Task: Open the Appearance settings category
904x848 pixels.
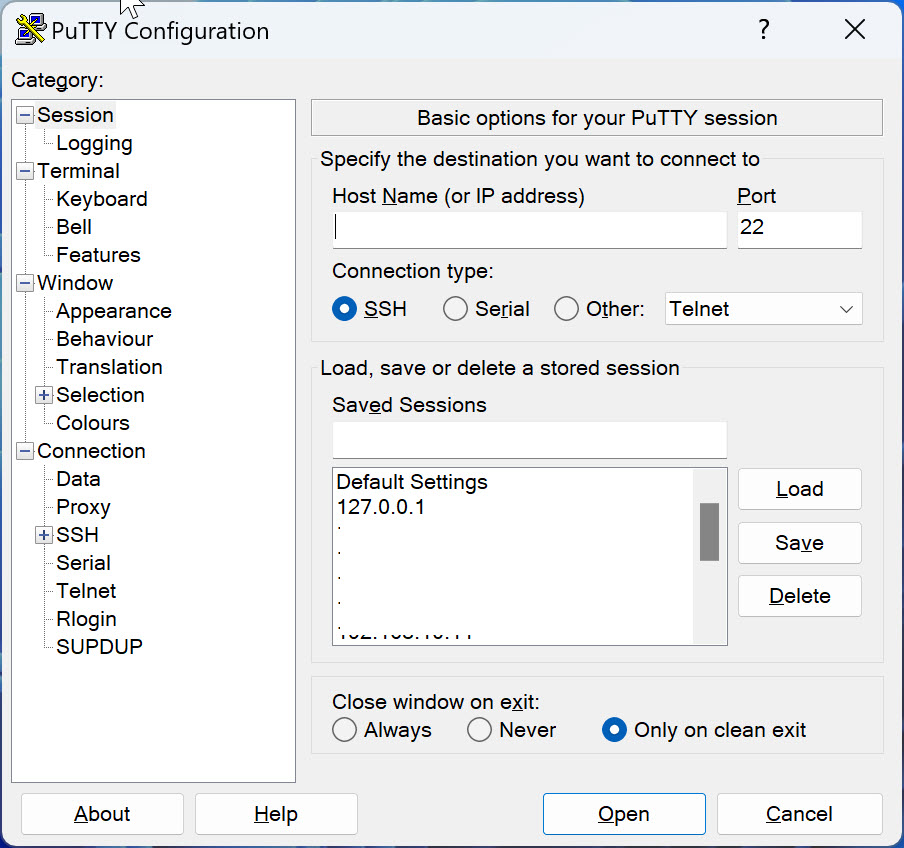Action: 114,311
